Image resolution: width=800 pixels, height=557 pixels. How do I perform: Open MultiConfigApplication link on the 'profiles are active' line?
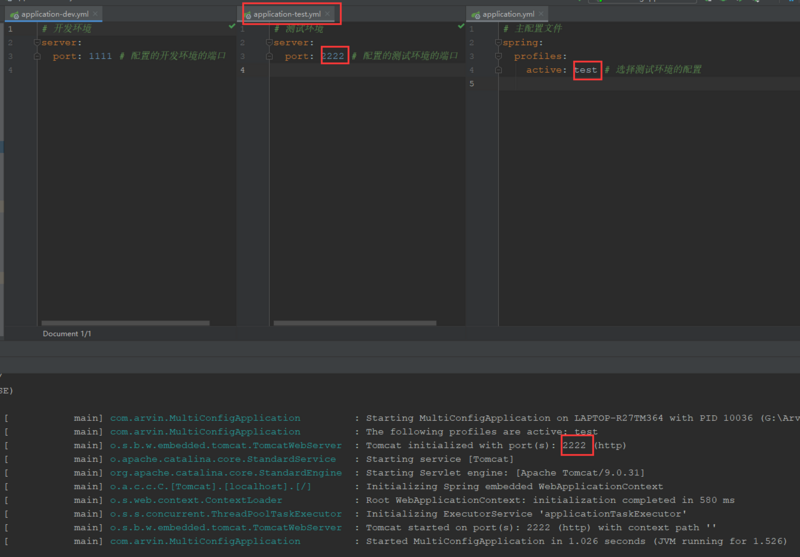[205, 432]
